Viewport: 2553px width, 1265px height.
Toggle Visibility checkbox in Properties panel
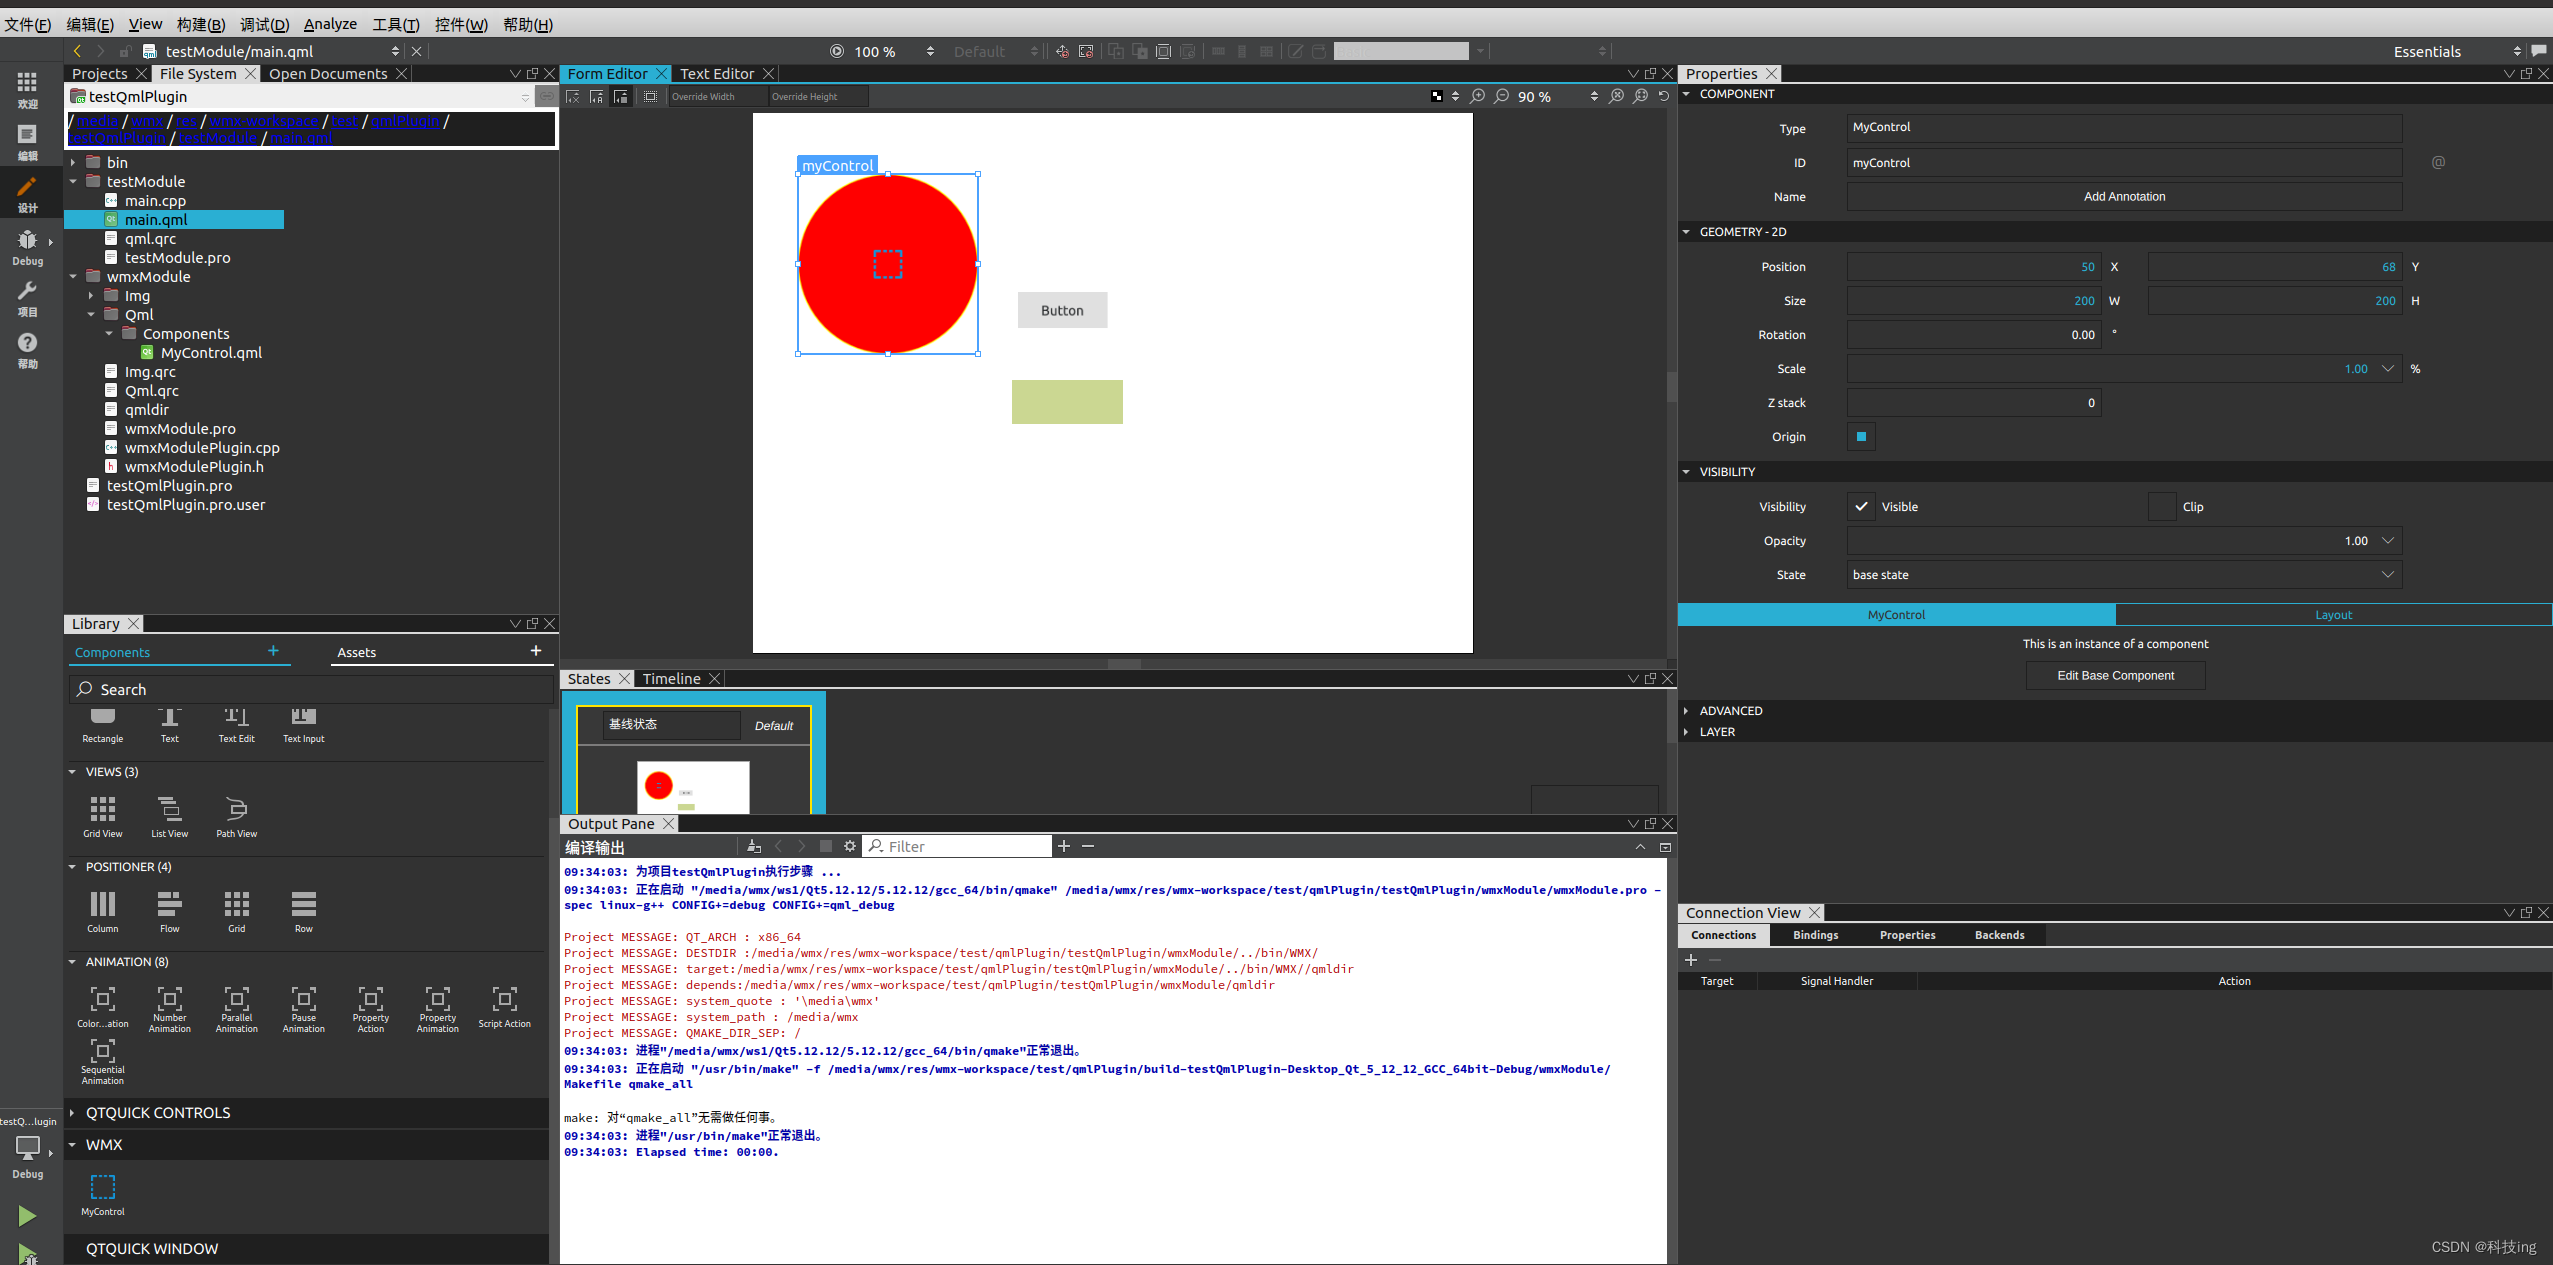1863,506
